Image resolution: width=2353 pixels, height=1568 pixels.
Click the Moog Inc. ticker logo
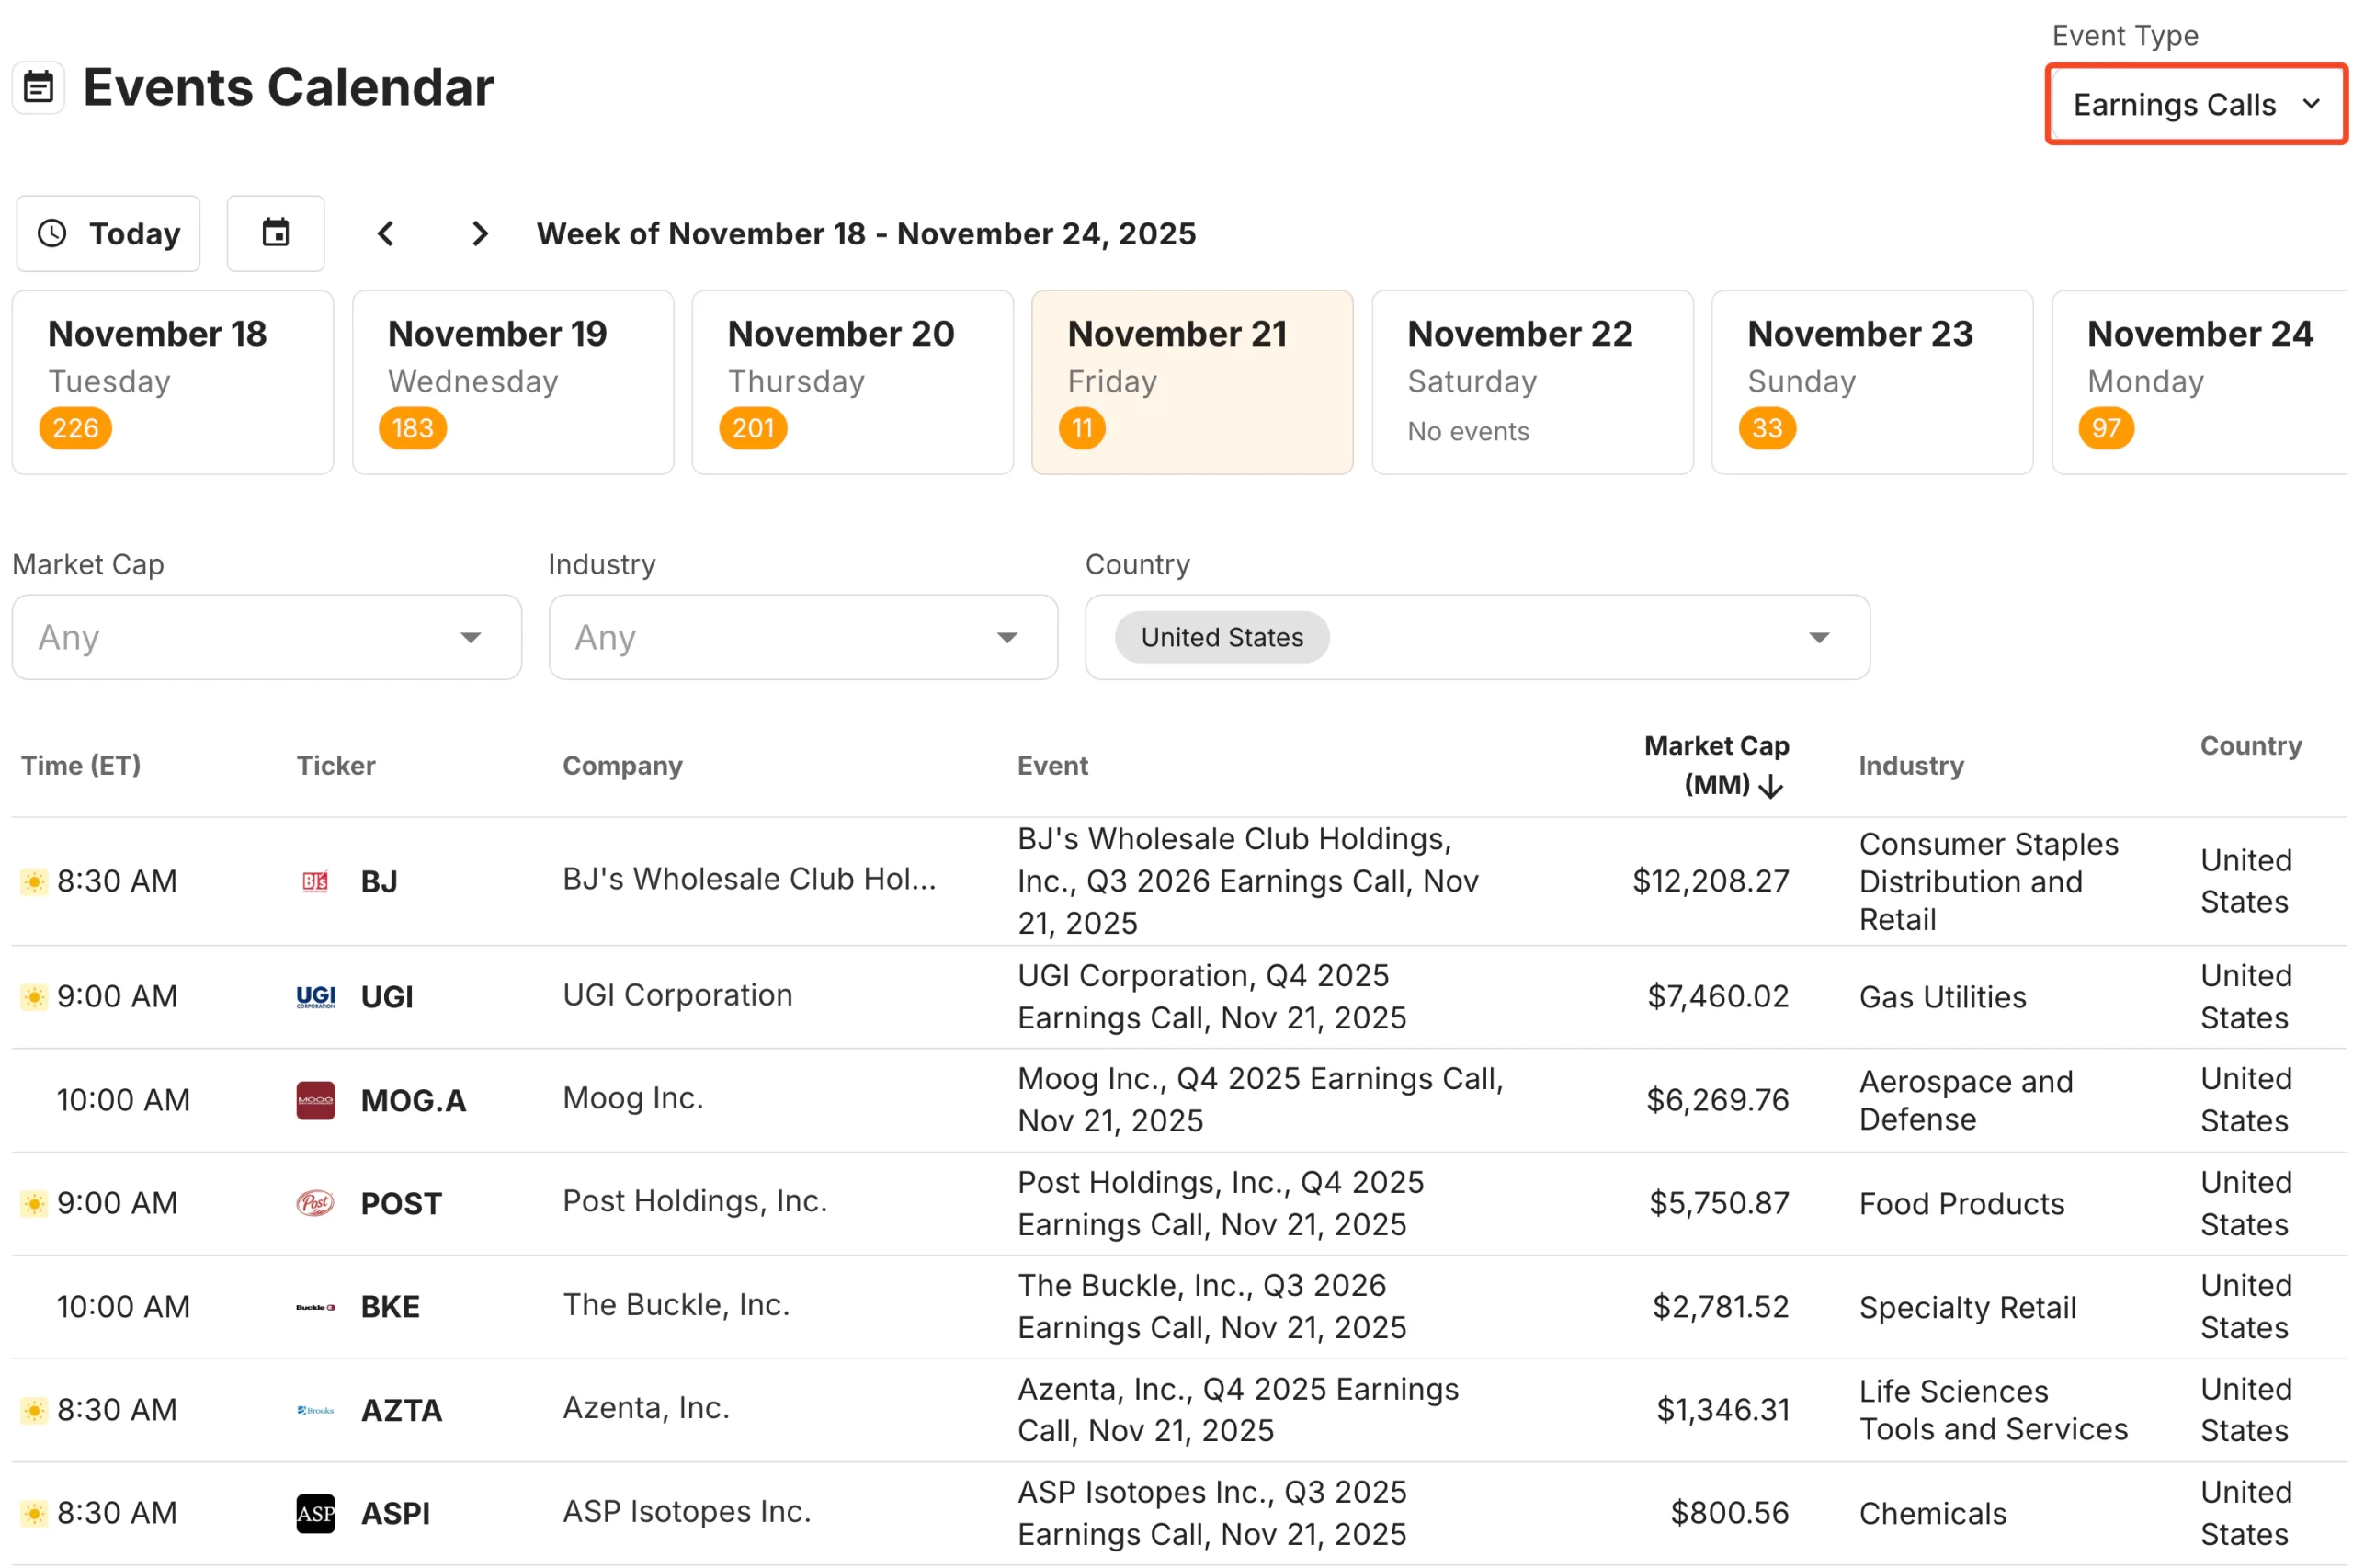coord(315,1100)
